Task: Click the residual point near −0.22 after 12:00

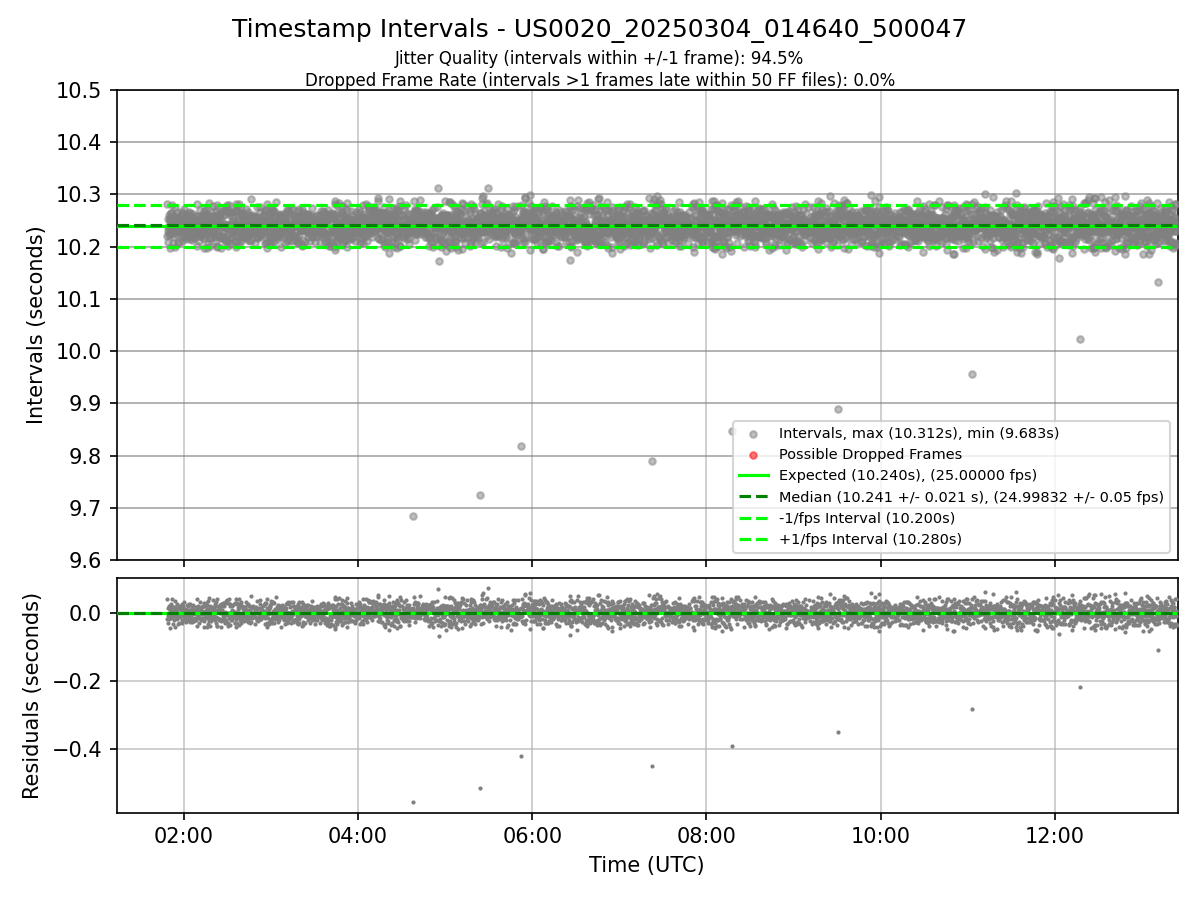Action: (1080, 687)
